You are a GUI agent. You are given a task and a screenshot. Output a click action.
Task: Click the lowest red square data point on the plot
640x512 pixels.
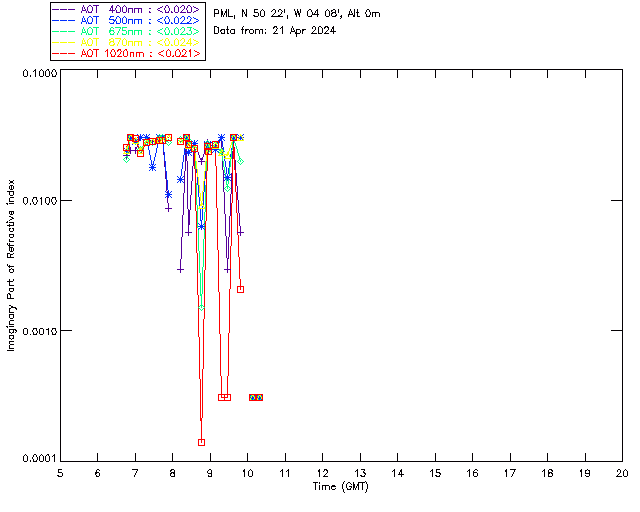click(201, 442)
